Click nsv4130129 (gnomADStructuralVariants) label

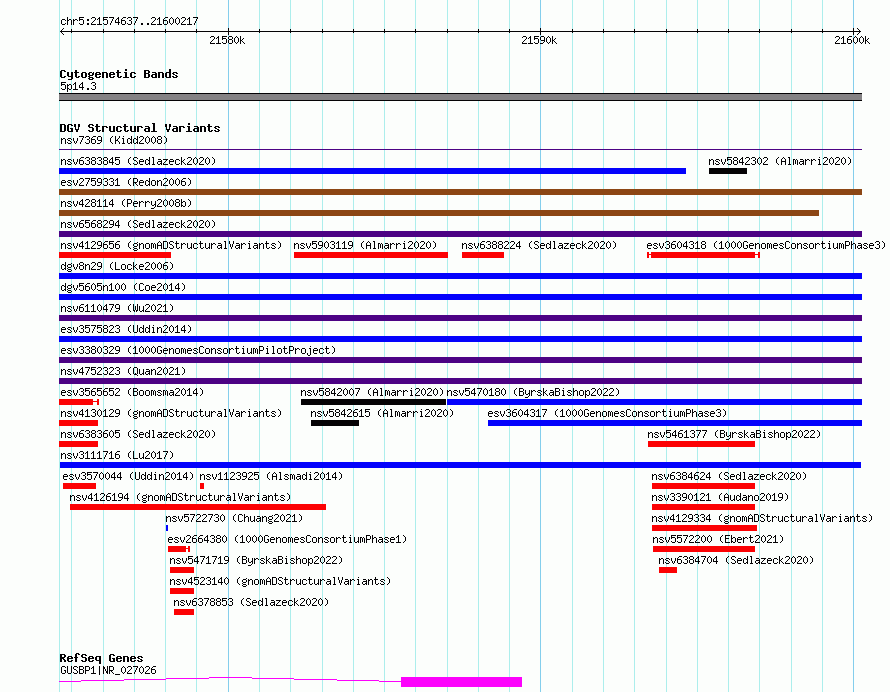pyautogui.click(x=171, y=413)
